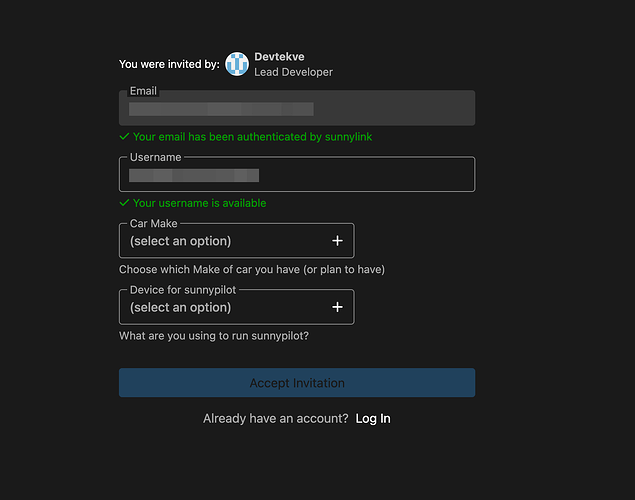Screen dimensions: 635x500
Task: Click 'What are you using to run sunnypilot?'
Action: tap(214, 336)
